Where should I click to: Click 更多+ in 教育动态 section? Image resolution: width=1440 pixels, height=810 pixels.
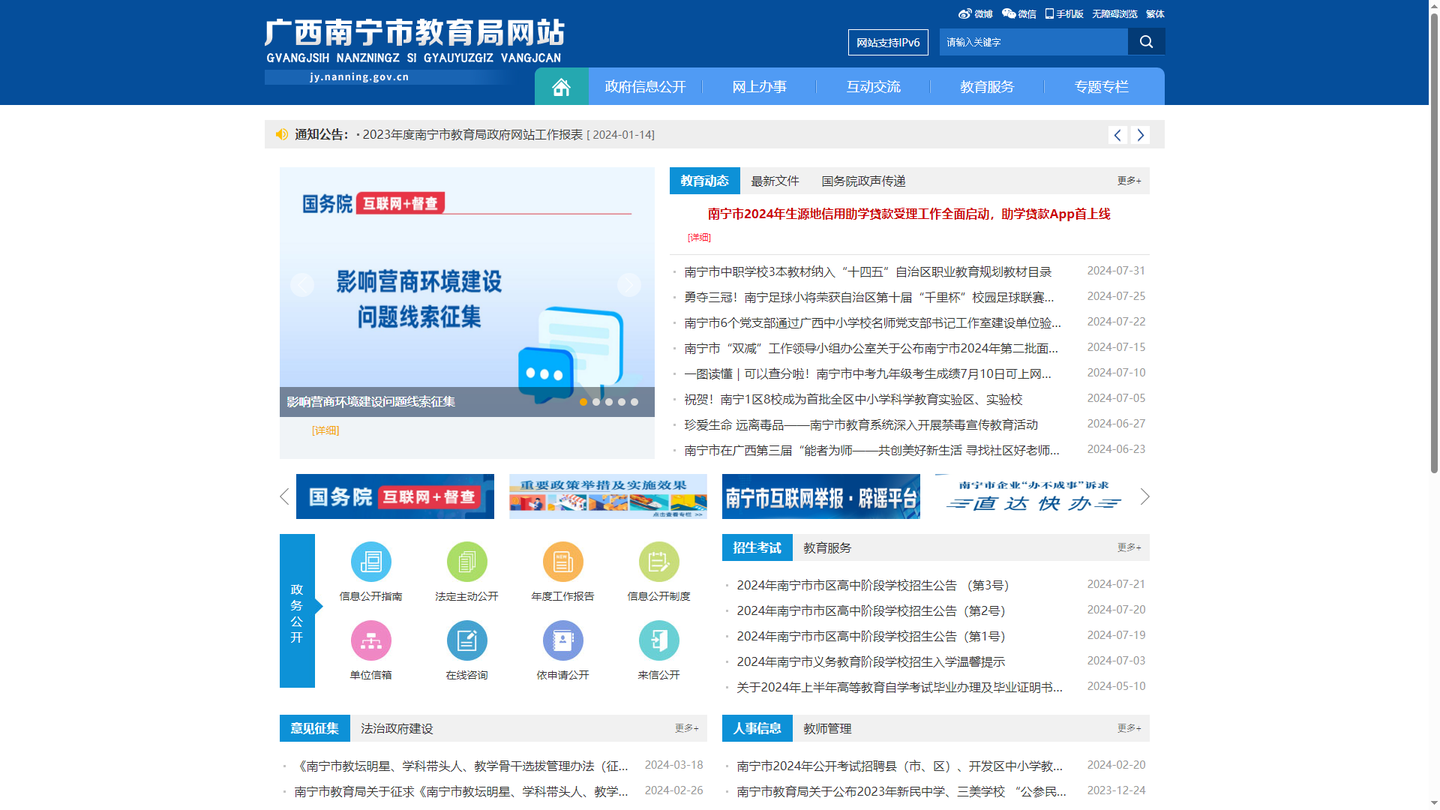pos(1129,181)
